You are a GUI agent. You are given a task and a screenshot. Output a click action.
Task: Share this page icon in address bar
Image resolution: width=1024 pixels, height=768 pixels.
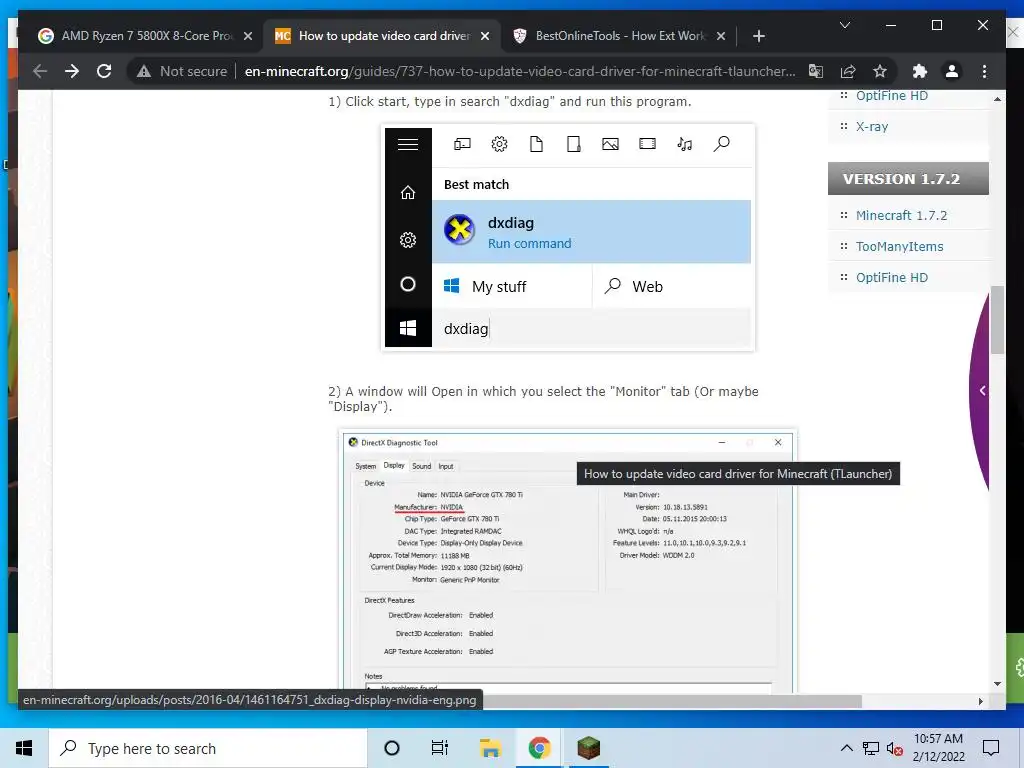(x=848, y=71)
